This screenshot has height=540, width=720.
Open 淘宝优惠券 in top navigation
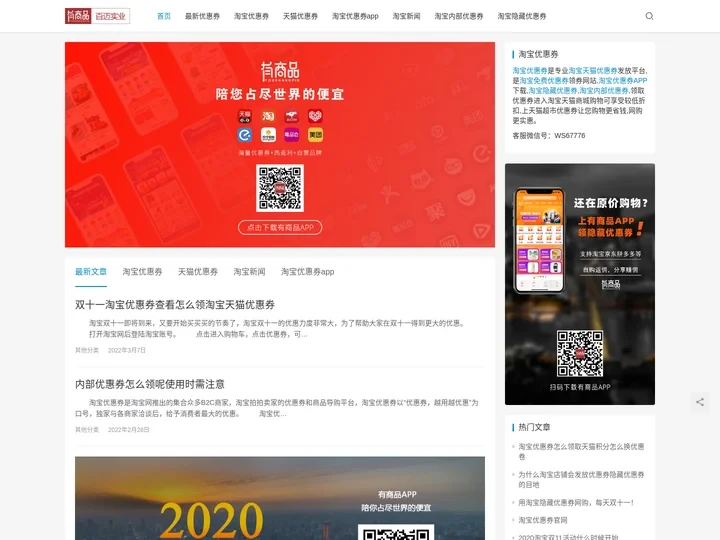pos(251,16)
